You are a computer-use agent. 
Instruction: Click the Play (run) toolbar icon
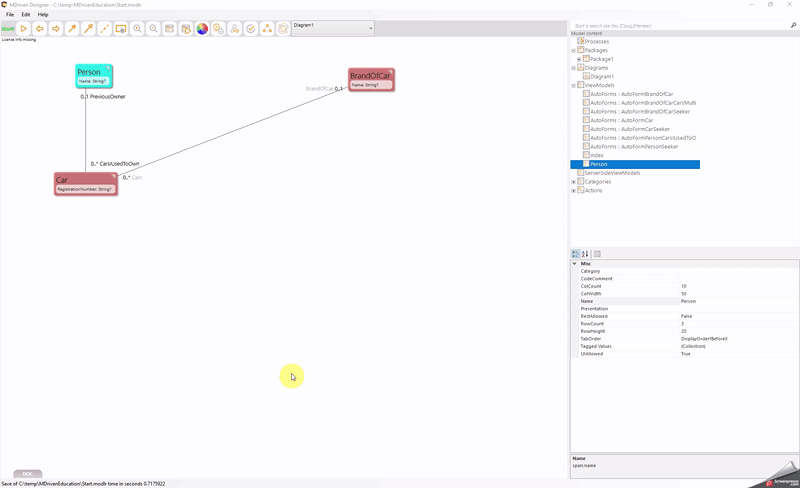coord(24,29)
